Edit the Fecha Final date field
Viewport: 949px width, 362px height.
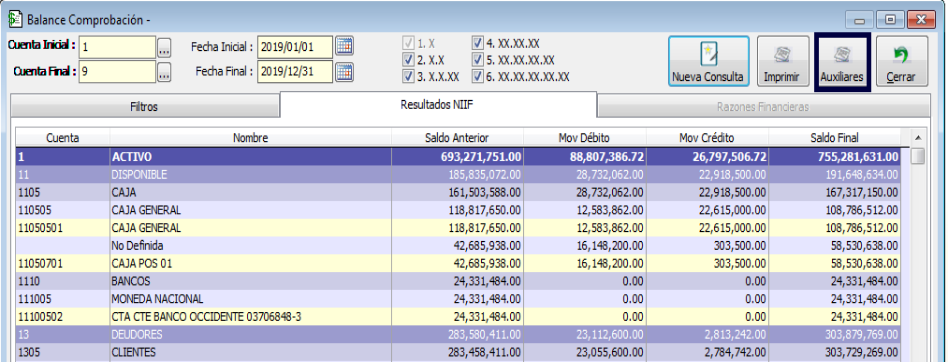(295, 71)
